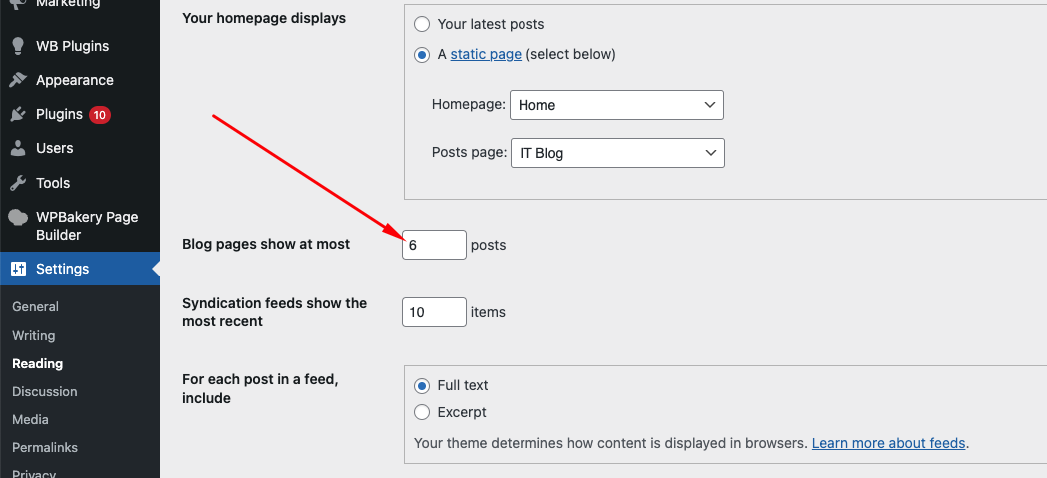The height and width of the screenshot is (478, 1047).
Task: Select the A static page radio option
Action: (x=422, y=55)
